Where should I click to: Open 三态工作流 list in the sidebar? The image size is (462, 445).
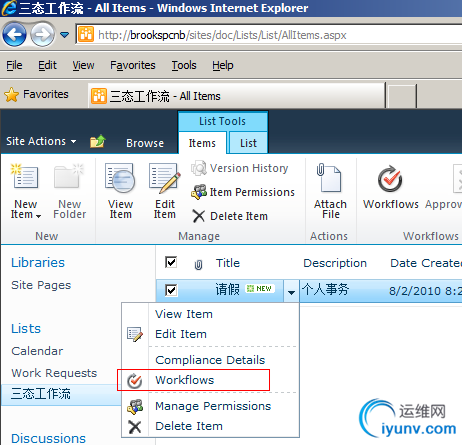coord(40,394)
